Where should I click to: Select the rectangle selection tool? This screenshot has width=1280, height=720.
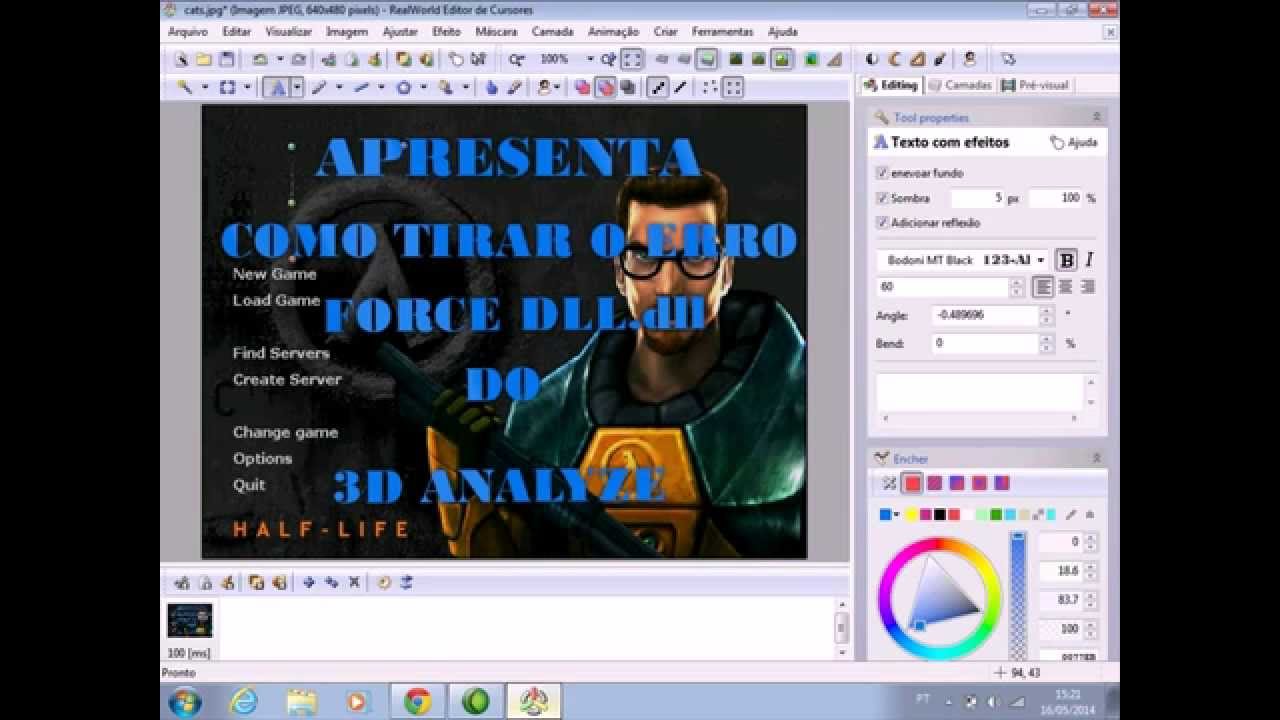click(228, 88)
